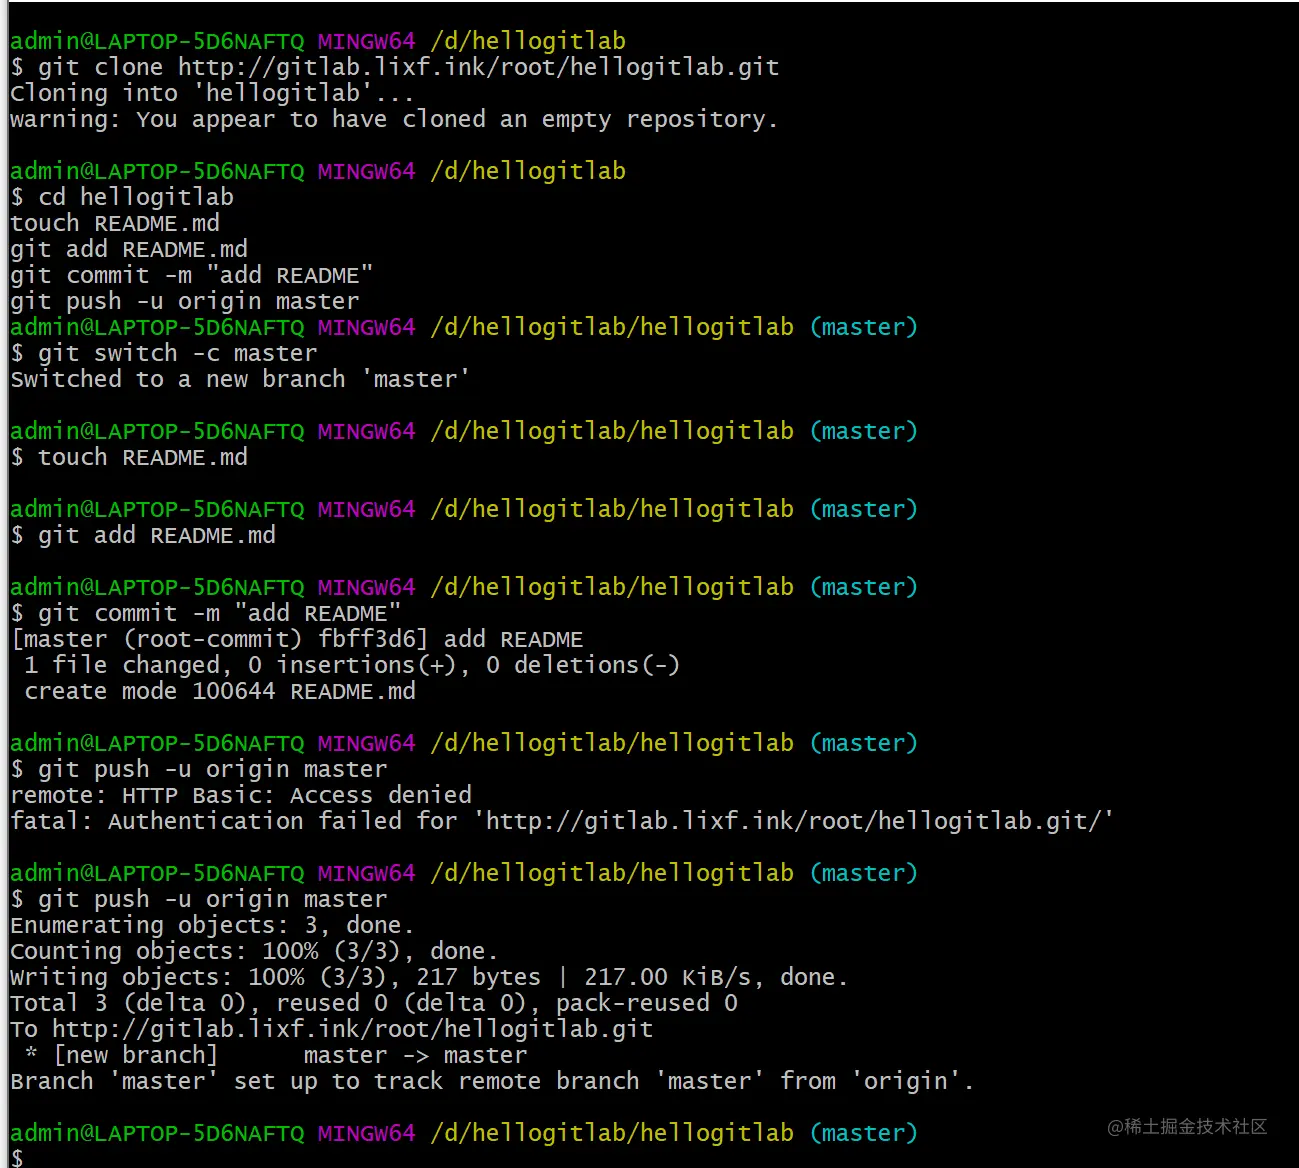Click the "$ git add README.md" command line
This screenshot has width=1299, height=1168.
(143, 535)
